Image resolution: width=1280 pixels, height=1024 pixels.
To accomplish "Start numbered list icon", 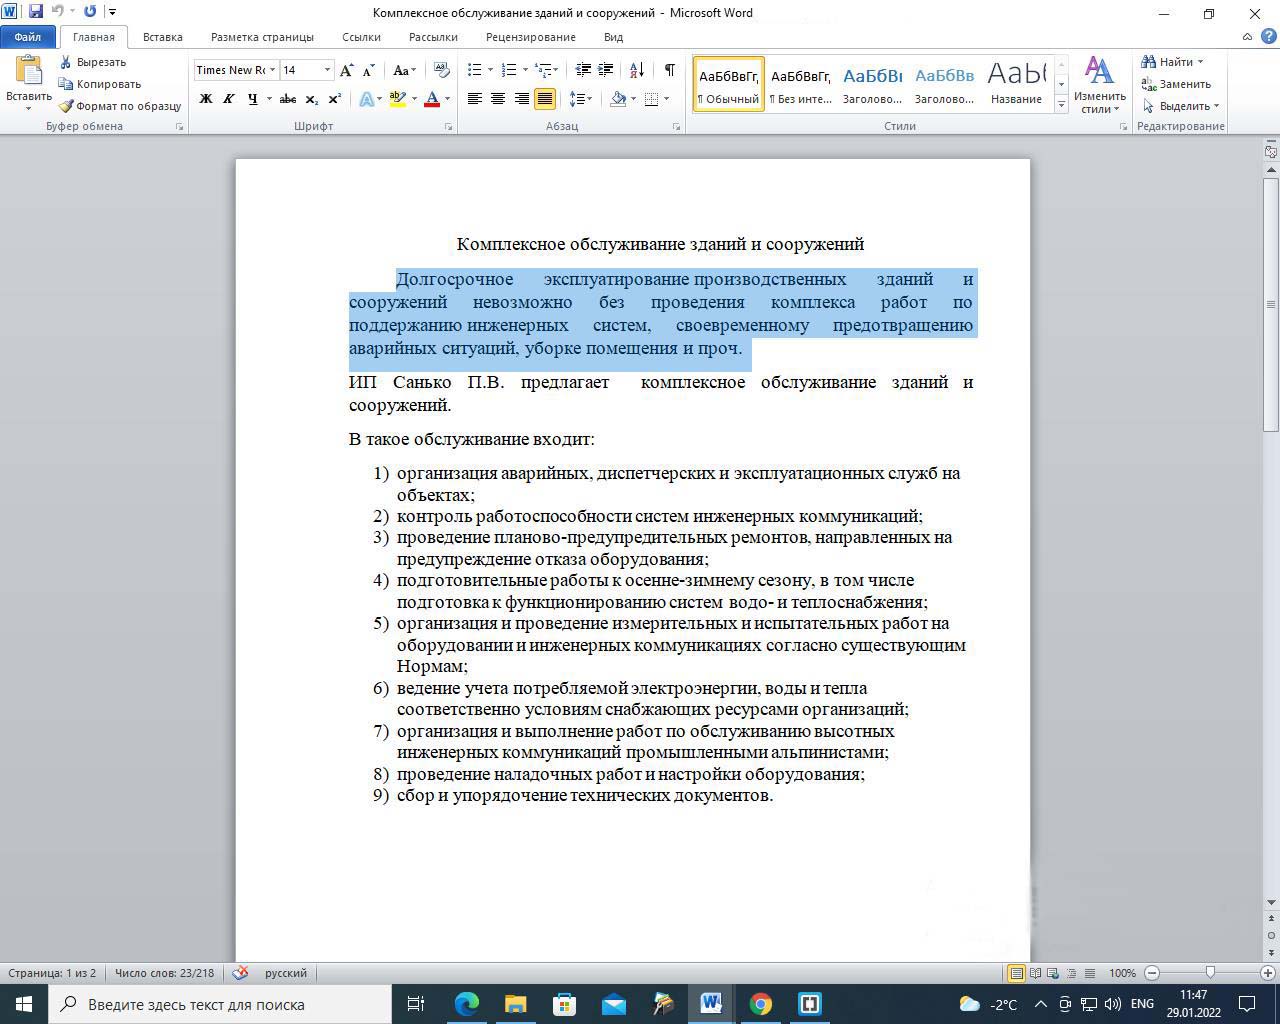I will tap(508, 70).
